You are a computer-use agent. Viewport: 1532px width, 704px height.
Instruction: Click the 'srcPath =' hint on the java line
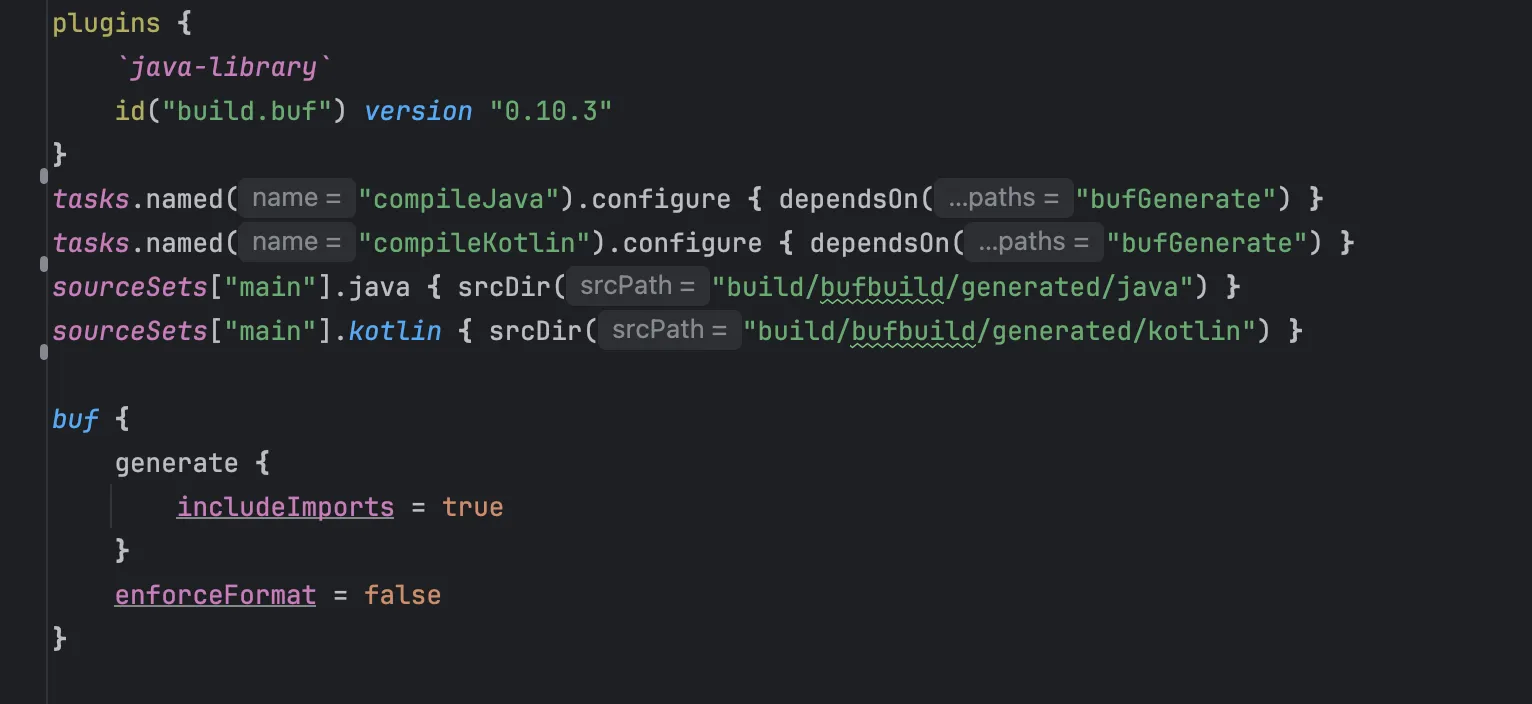pyautogui.click(x=638, y=286)
